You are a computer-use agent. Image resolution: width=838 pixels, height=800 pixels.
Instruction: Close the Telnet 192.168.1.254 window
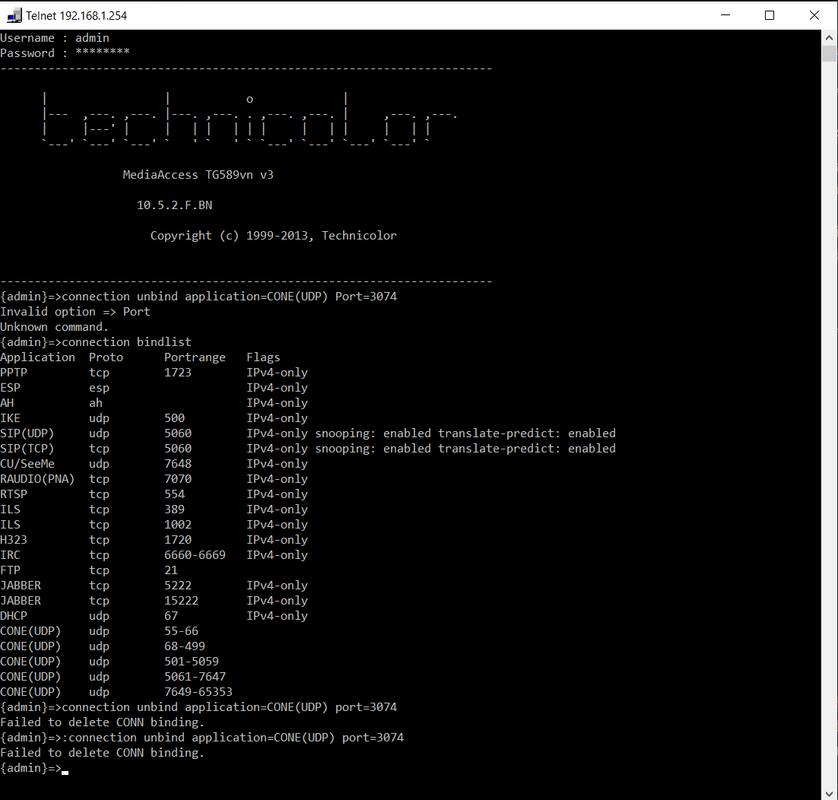coord(814,15)
